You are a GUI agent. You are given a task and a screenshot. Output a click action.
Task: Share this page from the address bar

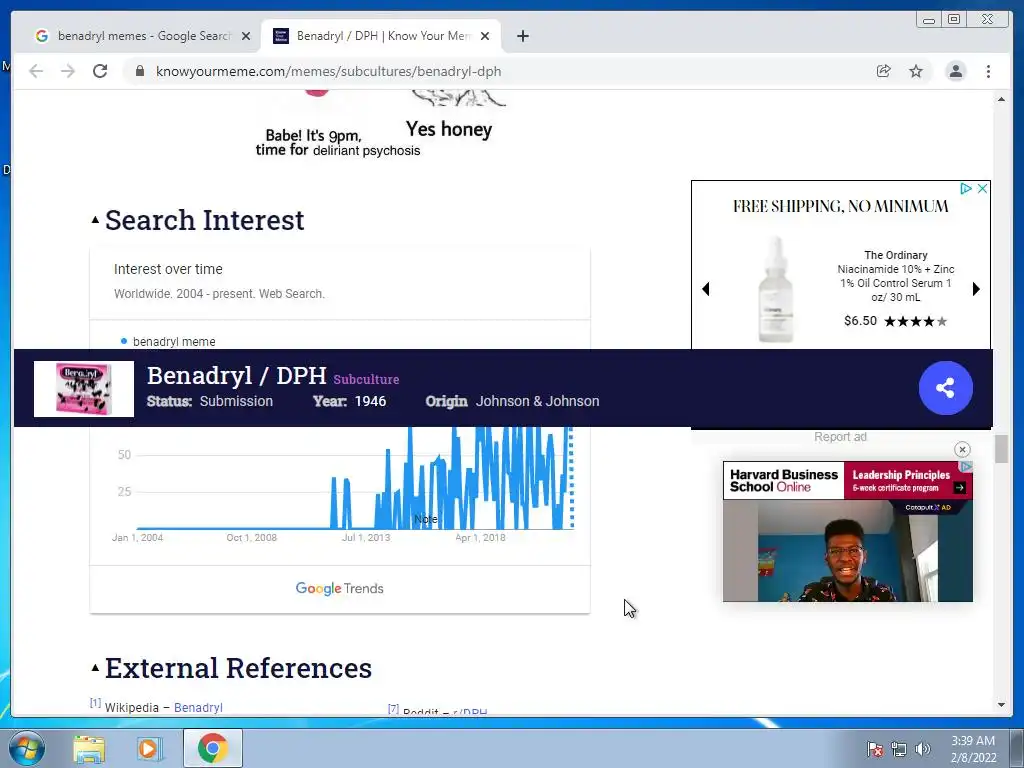click(x=884, y=71)
